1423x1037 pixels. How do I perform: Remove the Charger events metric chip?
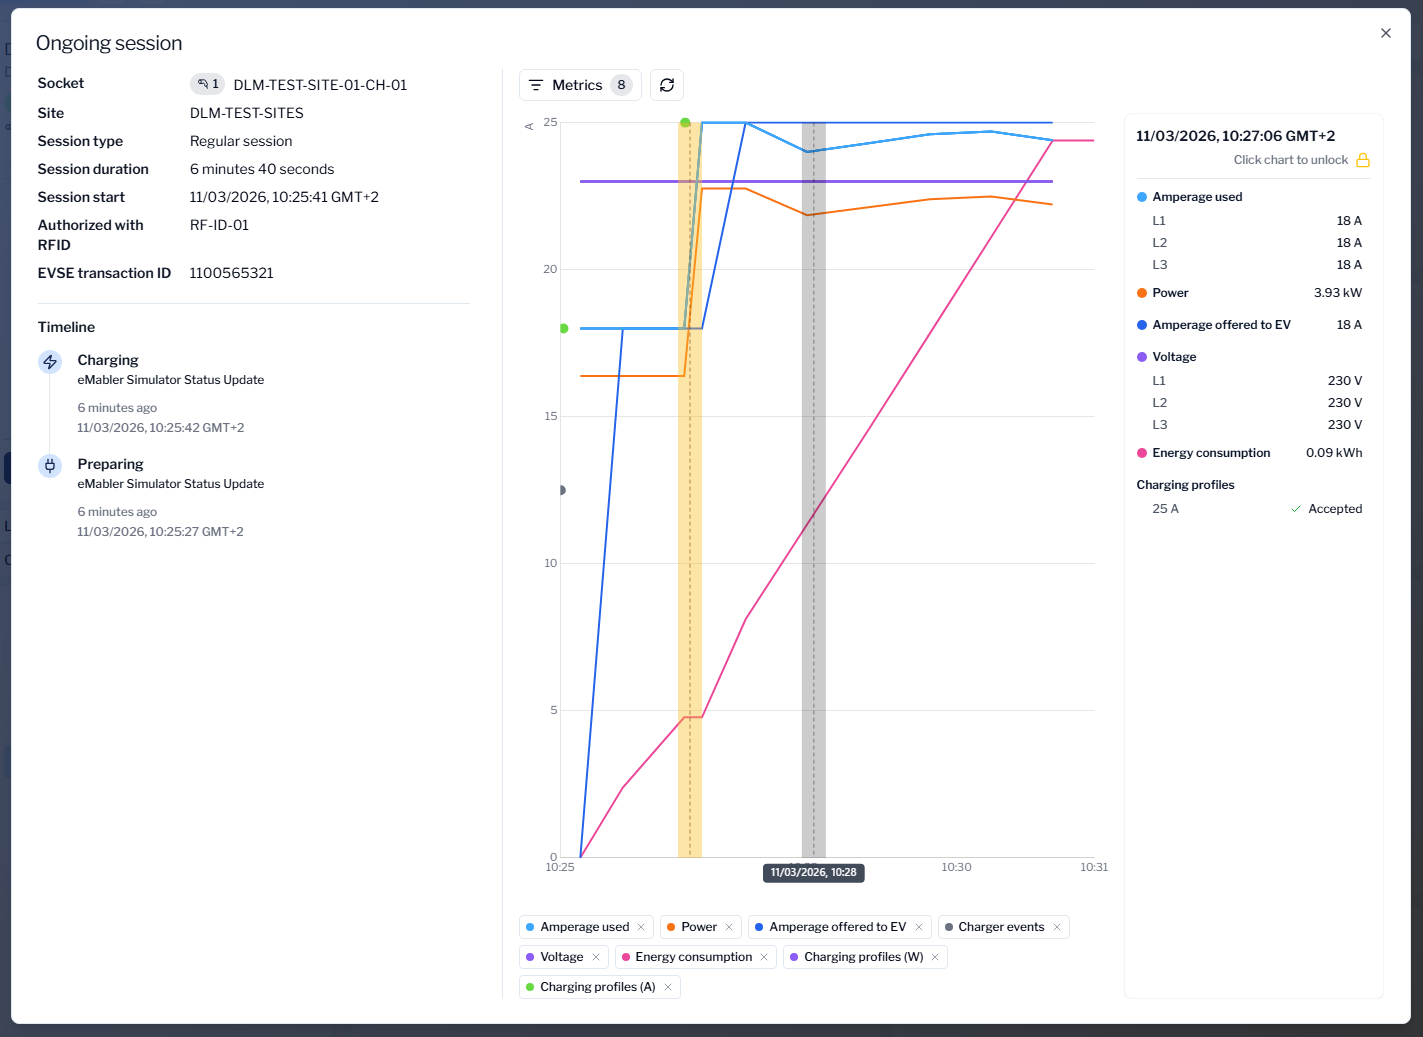pos(1057,927)
